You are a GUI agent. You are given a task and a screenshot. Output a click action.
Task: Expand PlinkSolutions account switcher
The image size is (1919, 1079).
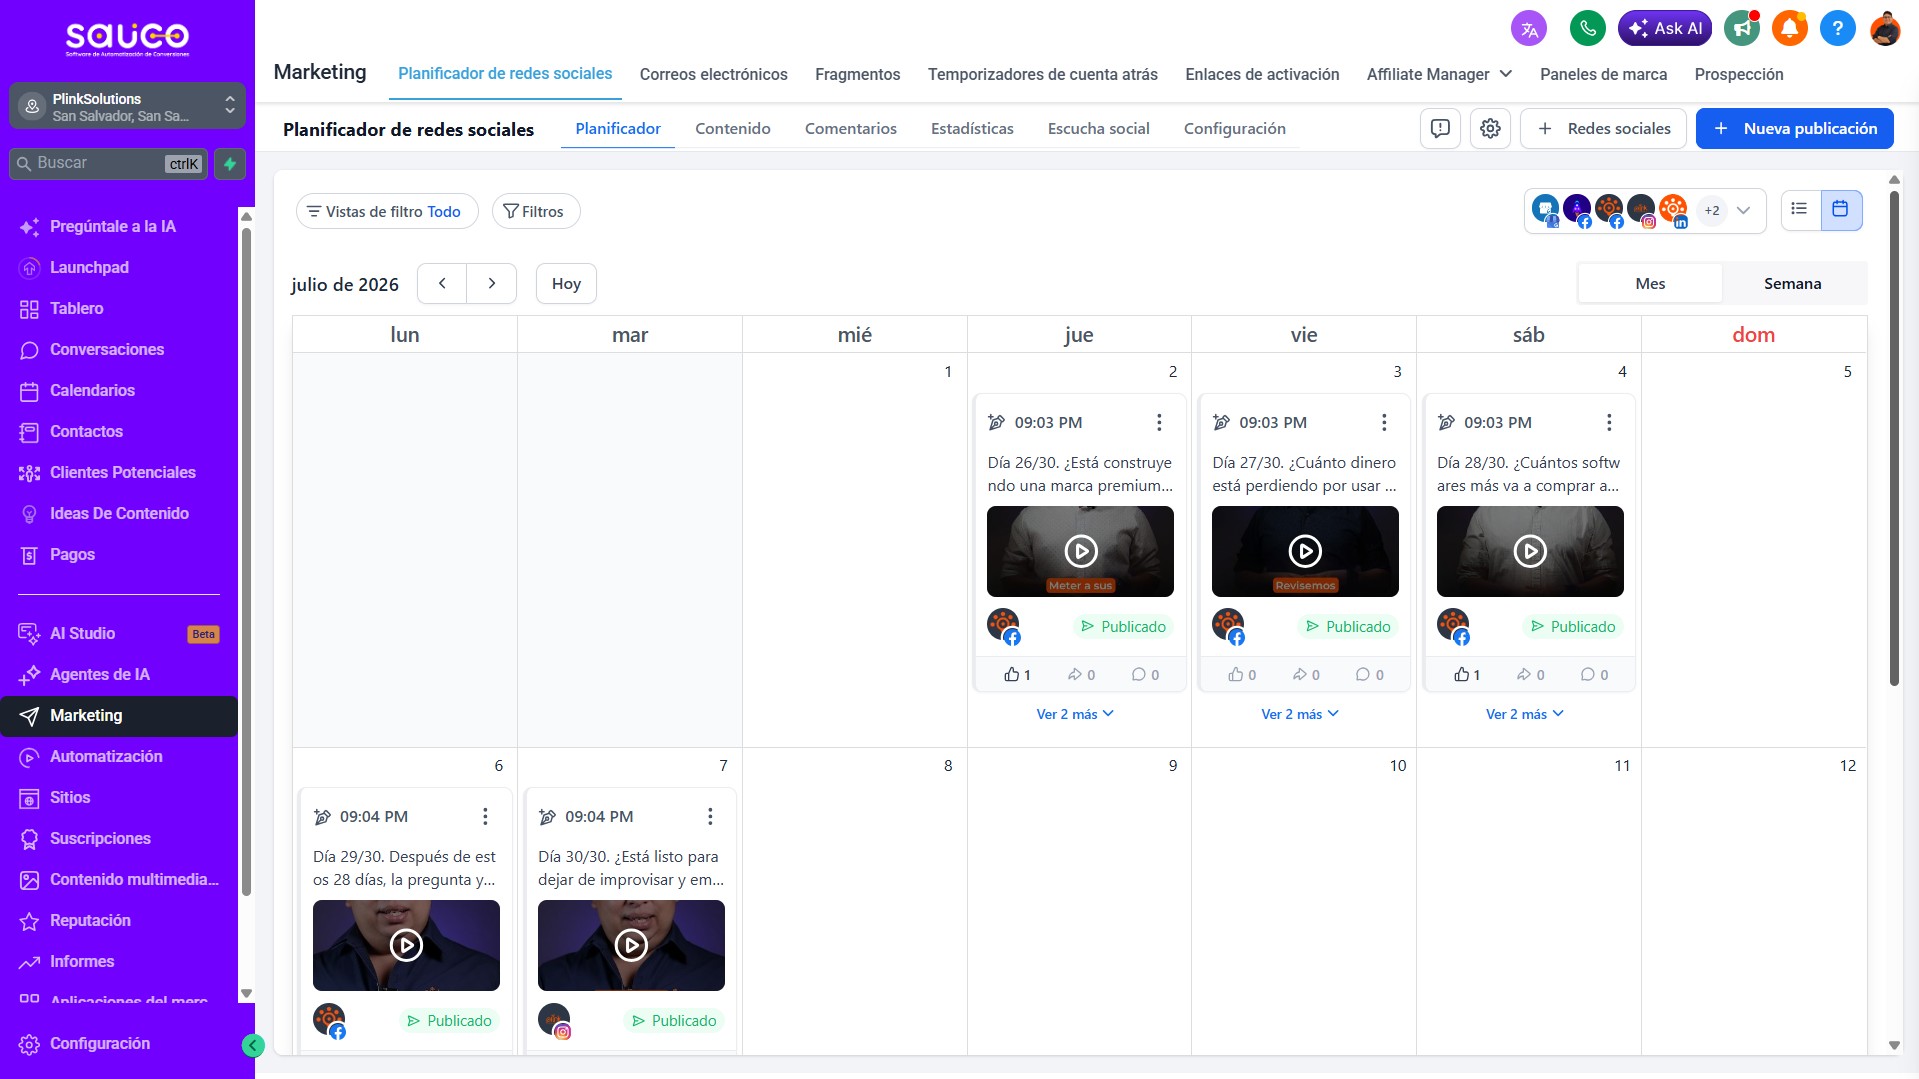[x=127, y=106]
